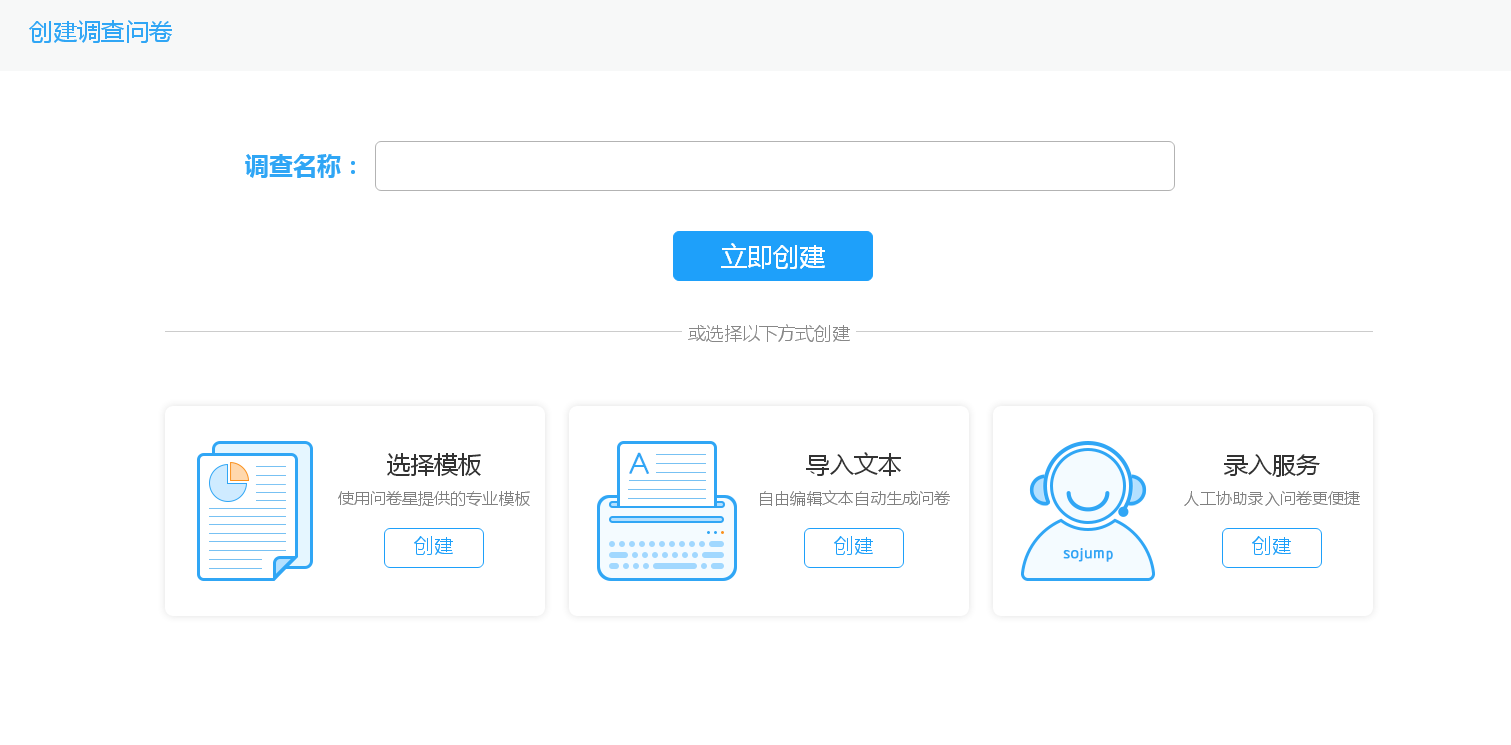The height and width of the screenshot is (745, 1511).
Task: Click the text 自由编辑文本自动生成问卷
Action: (x=854, y=498)
